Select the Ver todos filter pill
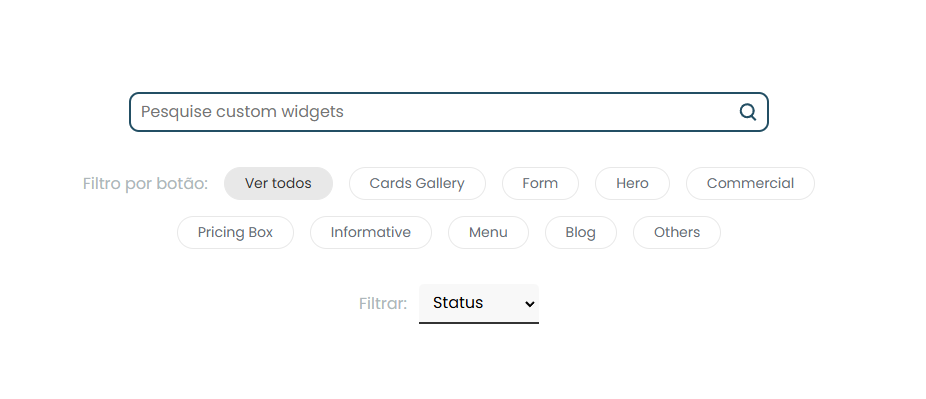 click(278, 184)
